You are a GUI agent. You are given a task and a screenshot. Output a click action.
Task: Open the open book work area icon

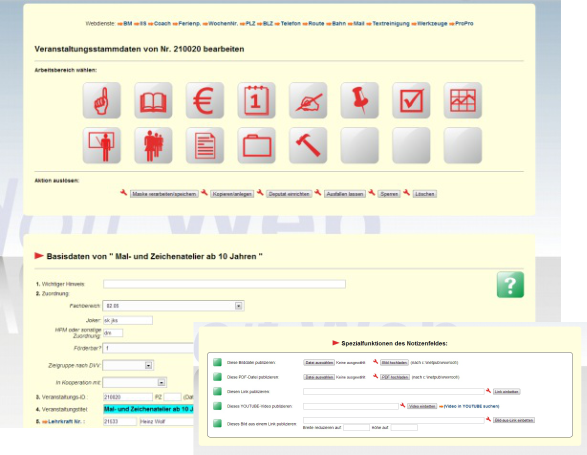point(153,100)
